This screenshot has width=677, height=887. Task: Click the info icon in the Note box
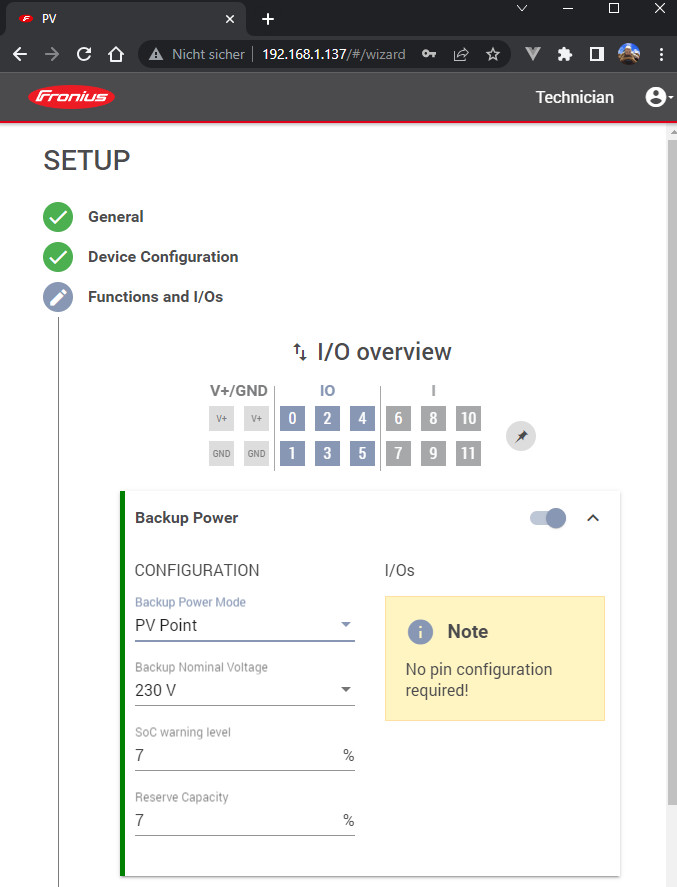pos(422,632)
